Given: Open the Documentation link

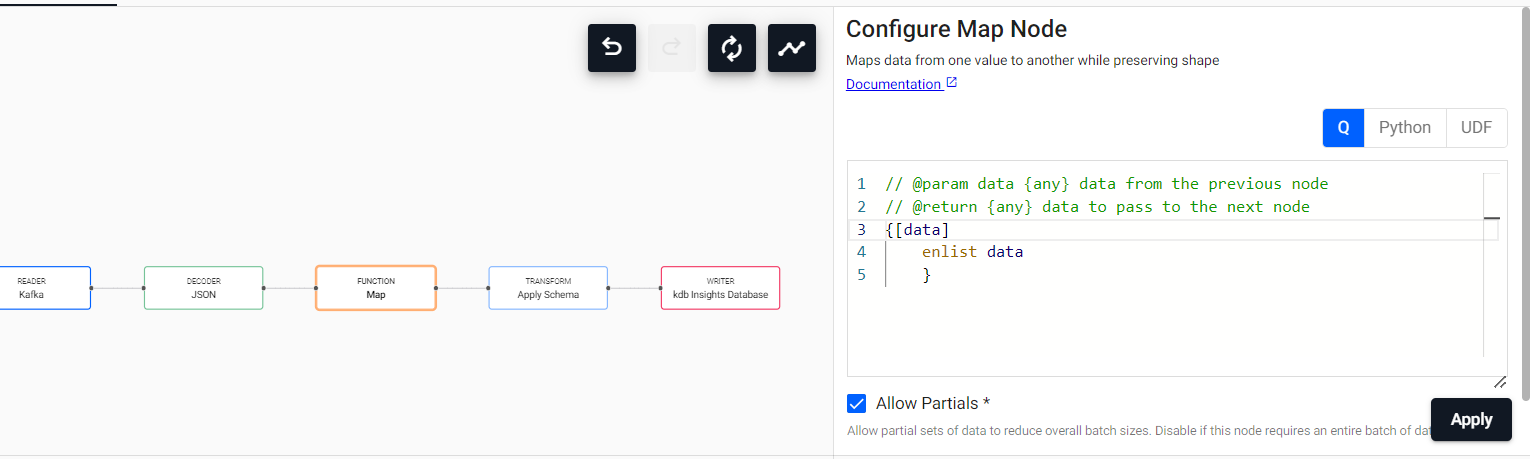Looking at the screenshot, I should (893, 84).
